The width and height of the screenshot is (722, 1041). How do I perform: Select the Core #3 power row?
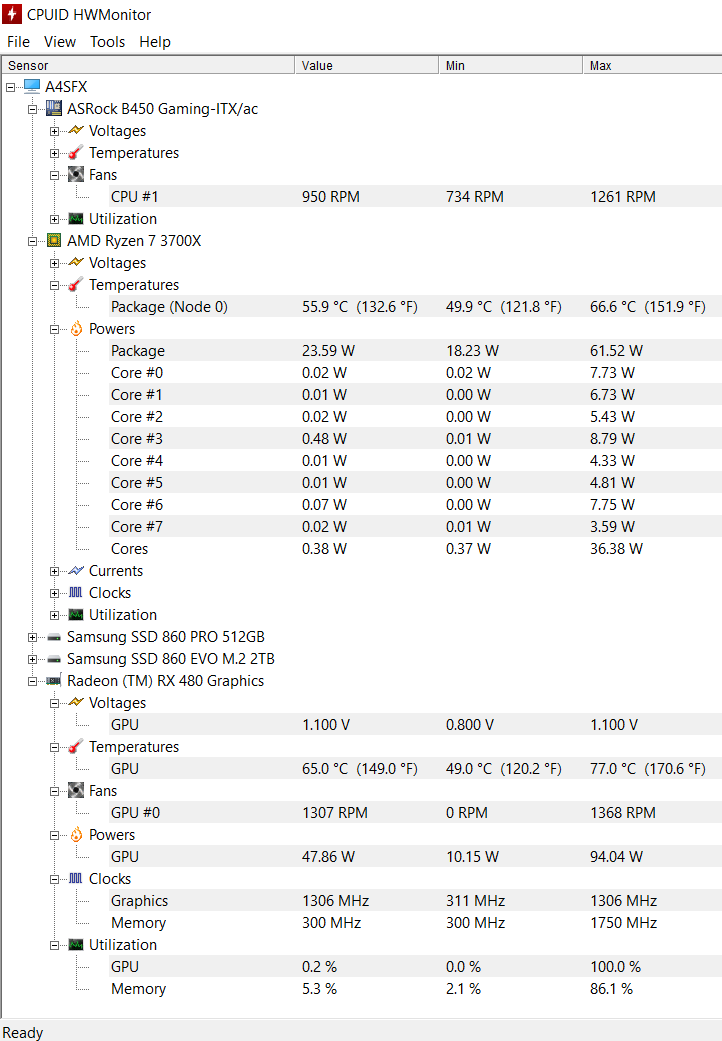tap(415, 439)
